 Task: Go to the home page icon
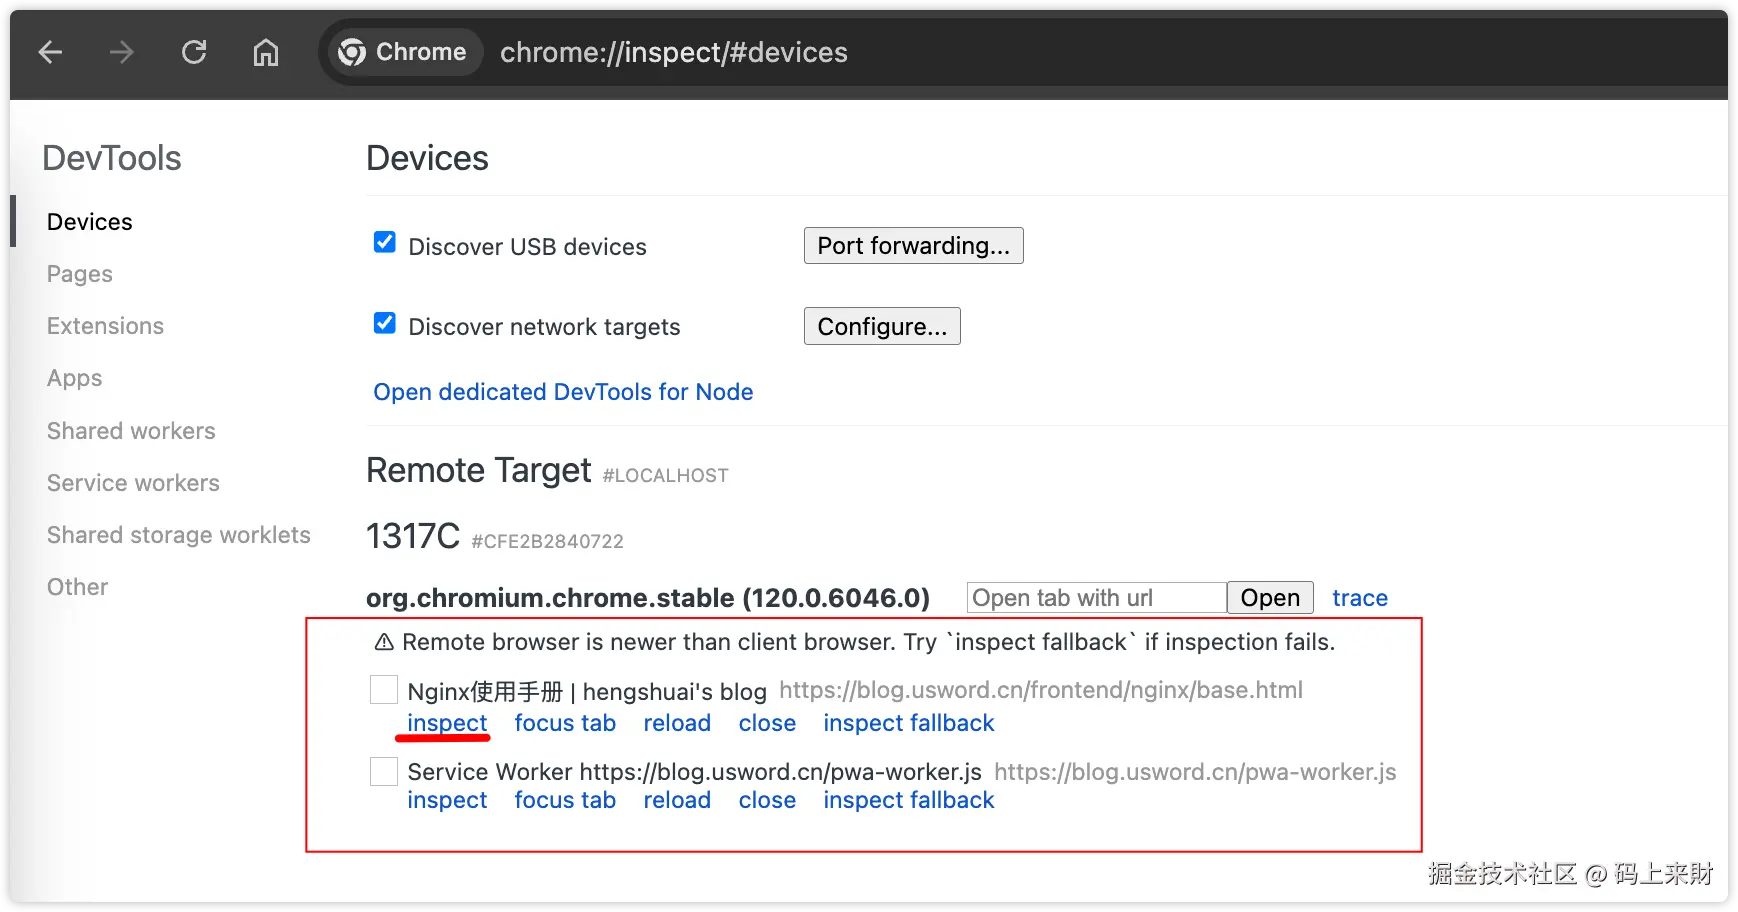266,53
